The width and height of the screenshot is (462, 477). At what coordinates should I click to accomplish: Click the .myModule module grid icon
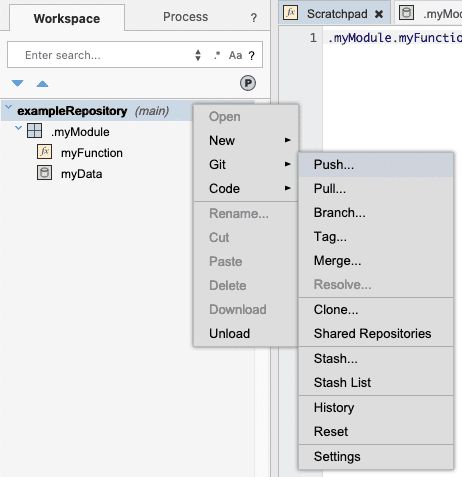coord(34,131)
